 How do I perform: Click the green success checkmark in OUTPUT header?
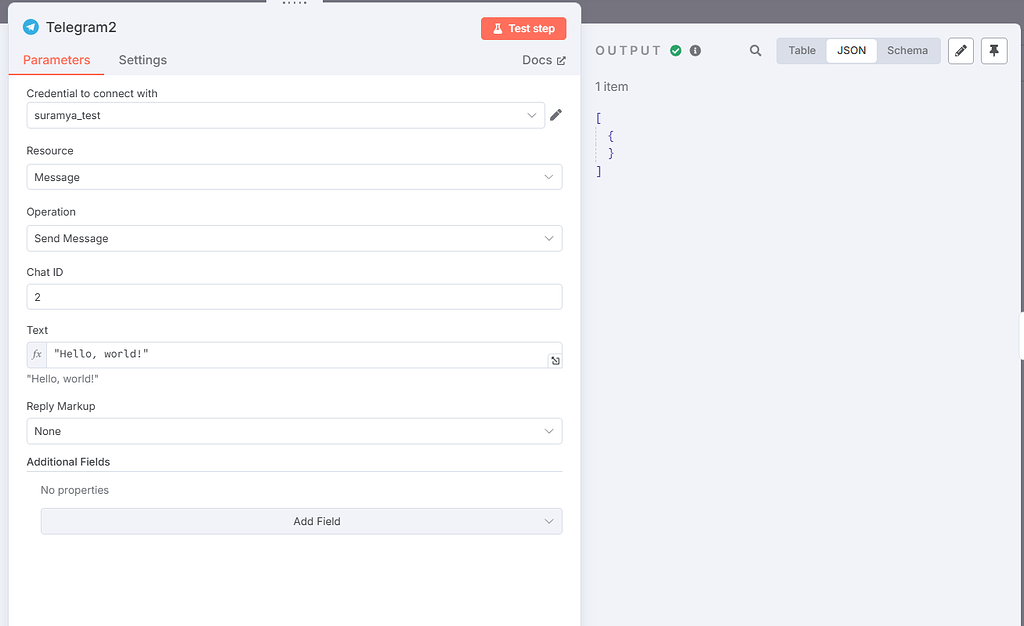coord(674,49)
